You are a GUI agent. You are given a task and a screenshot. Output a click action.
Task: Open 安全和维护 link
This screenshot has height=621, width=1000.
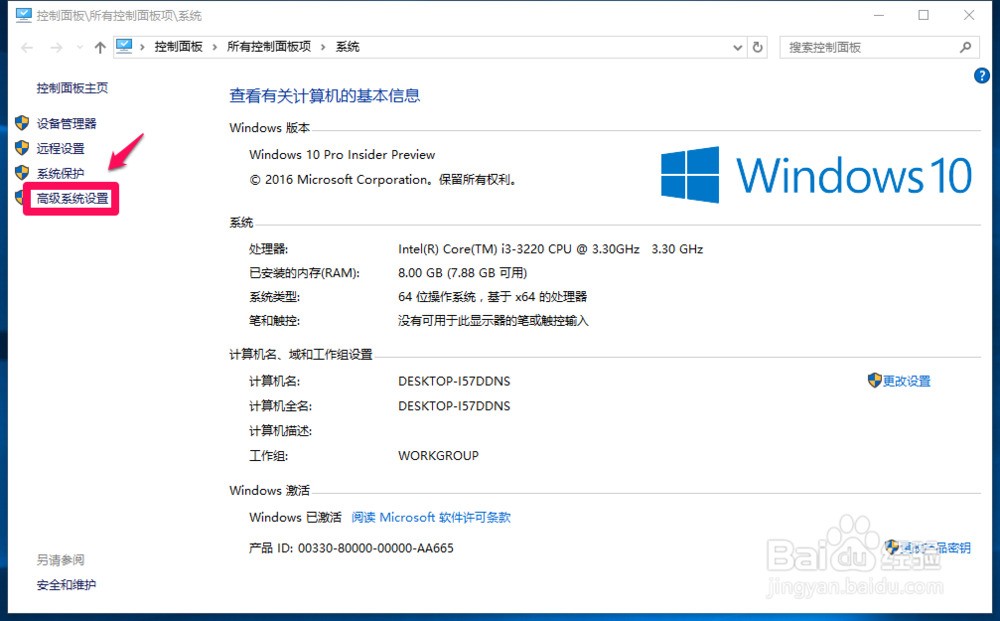tap(66, 585)
